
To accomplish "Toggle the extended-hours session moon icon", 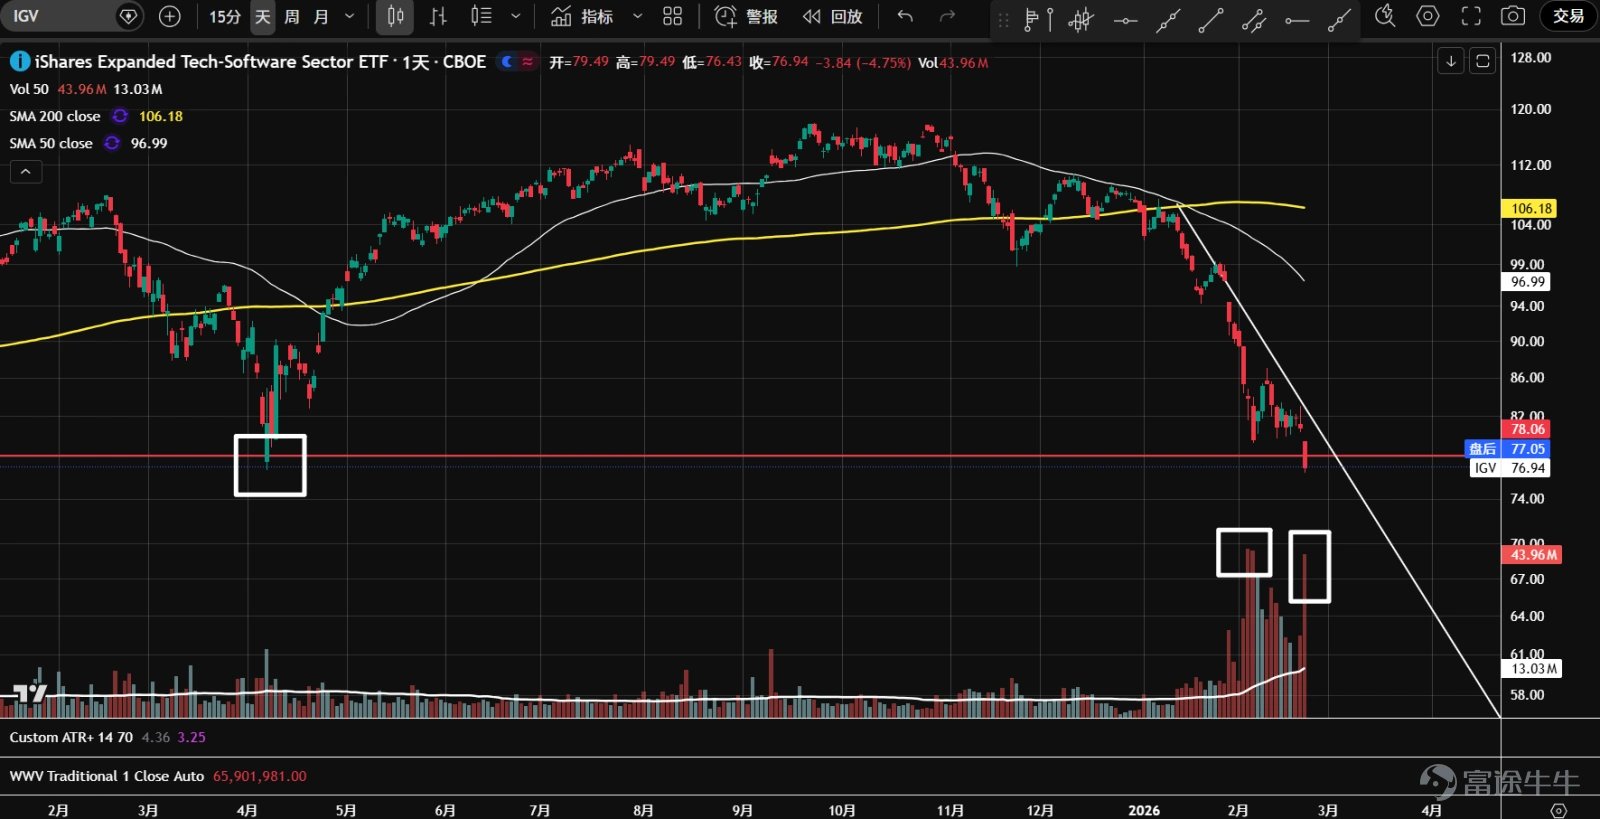I will tap(507, 62).
